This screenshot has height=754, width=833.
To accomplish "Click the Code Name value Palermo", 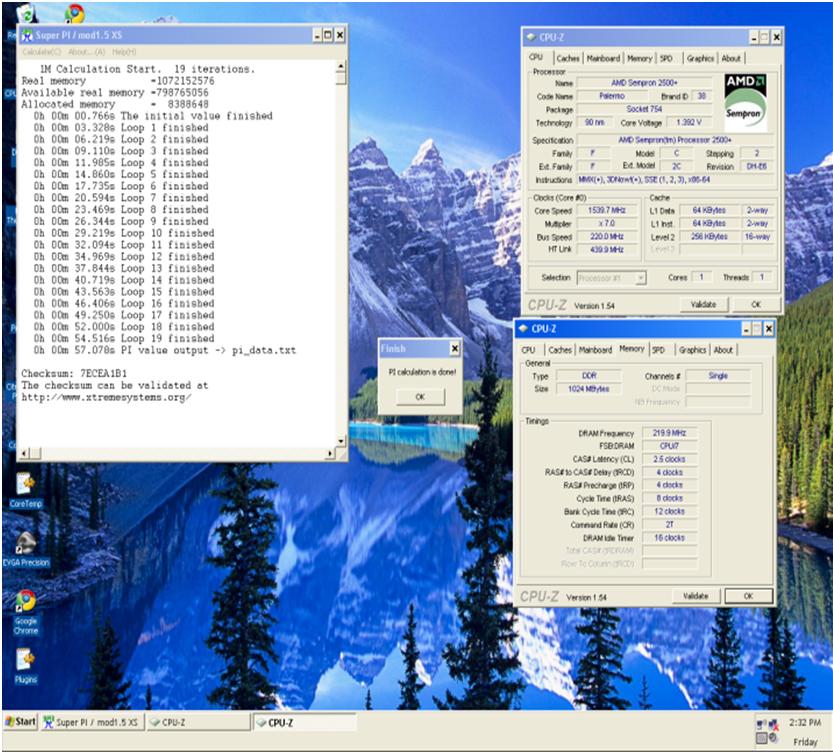I will (x=612, y=96).
